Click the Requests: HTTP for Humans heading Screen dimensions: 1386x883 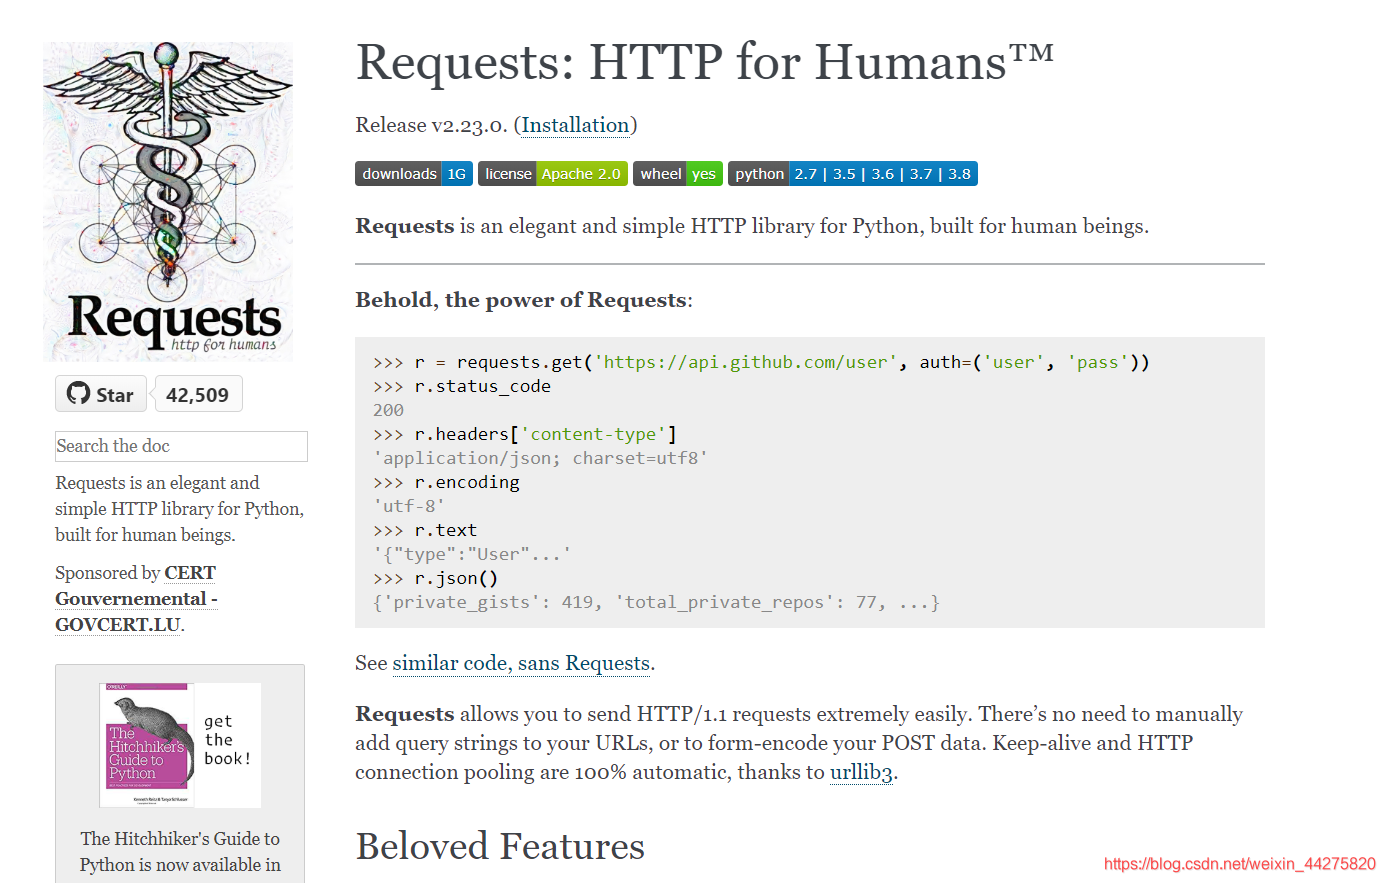coord(705,62)
